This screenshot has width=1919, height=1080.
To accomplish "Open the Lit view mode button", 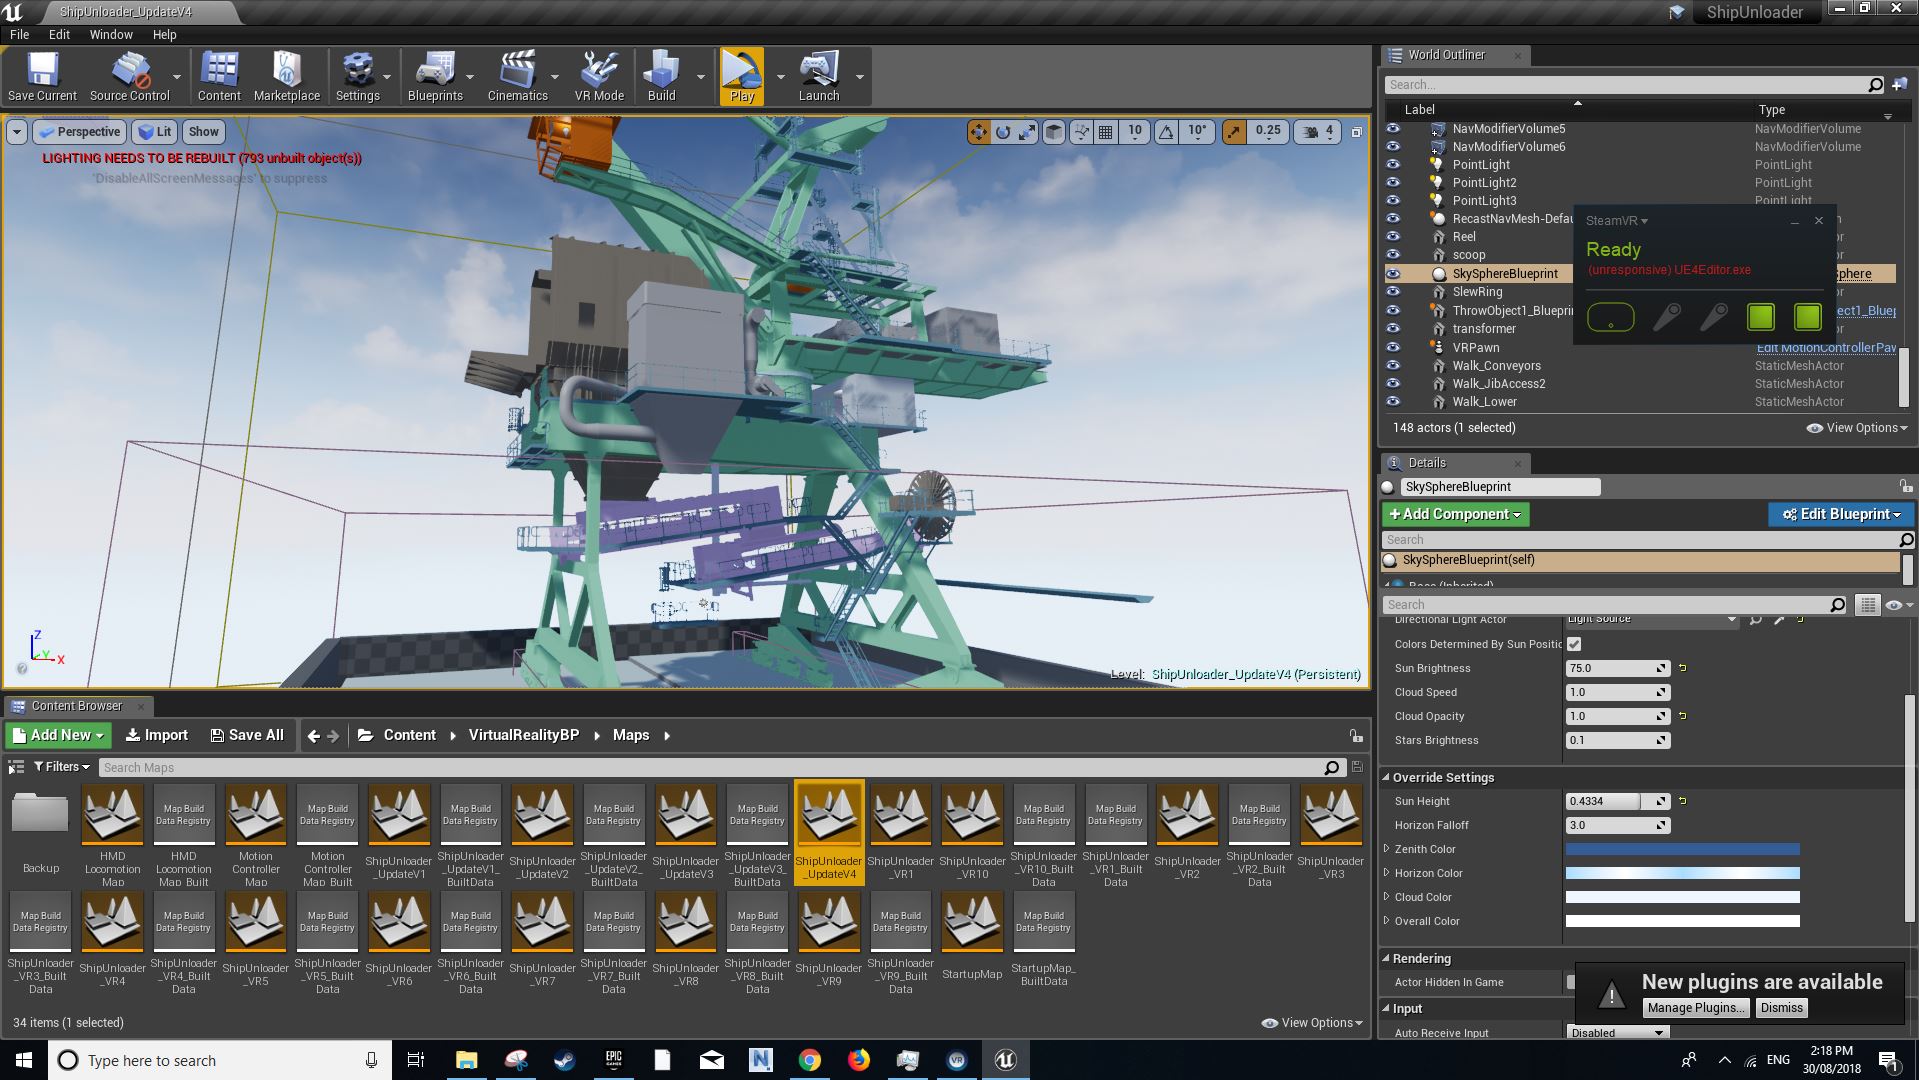I will click(155, 132).
